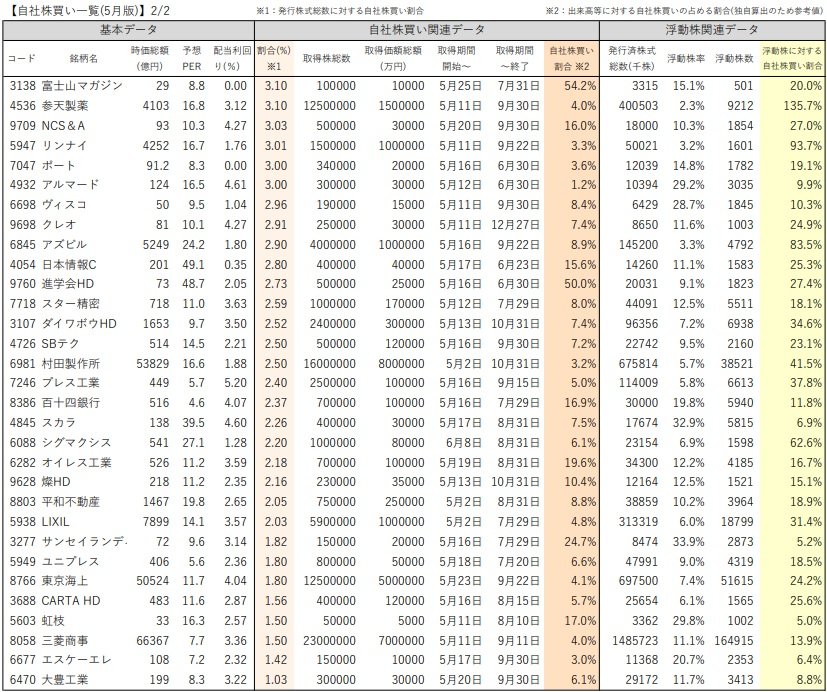This screenshot has width=827, height=692.
Task: Select stock name アルマード
Action: pos(70,185)
